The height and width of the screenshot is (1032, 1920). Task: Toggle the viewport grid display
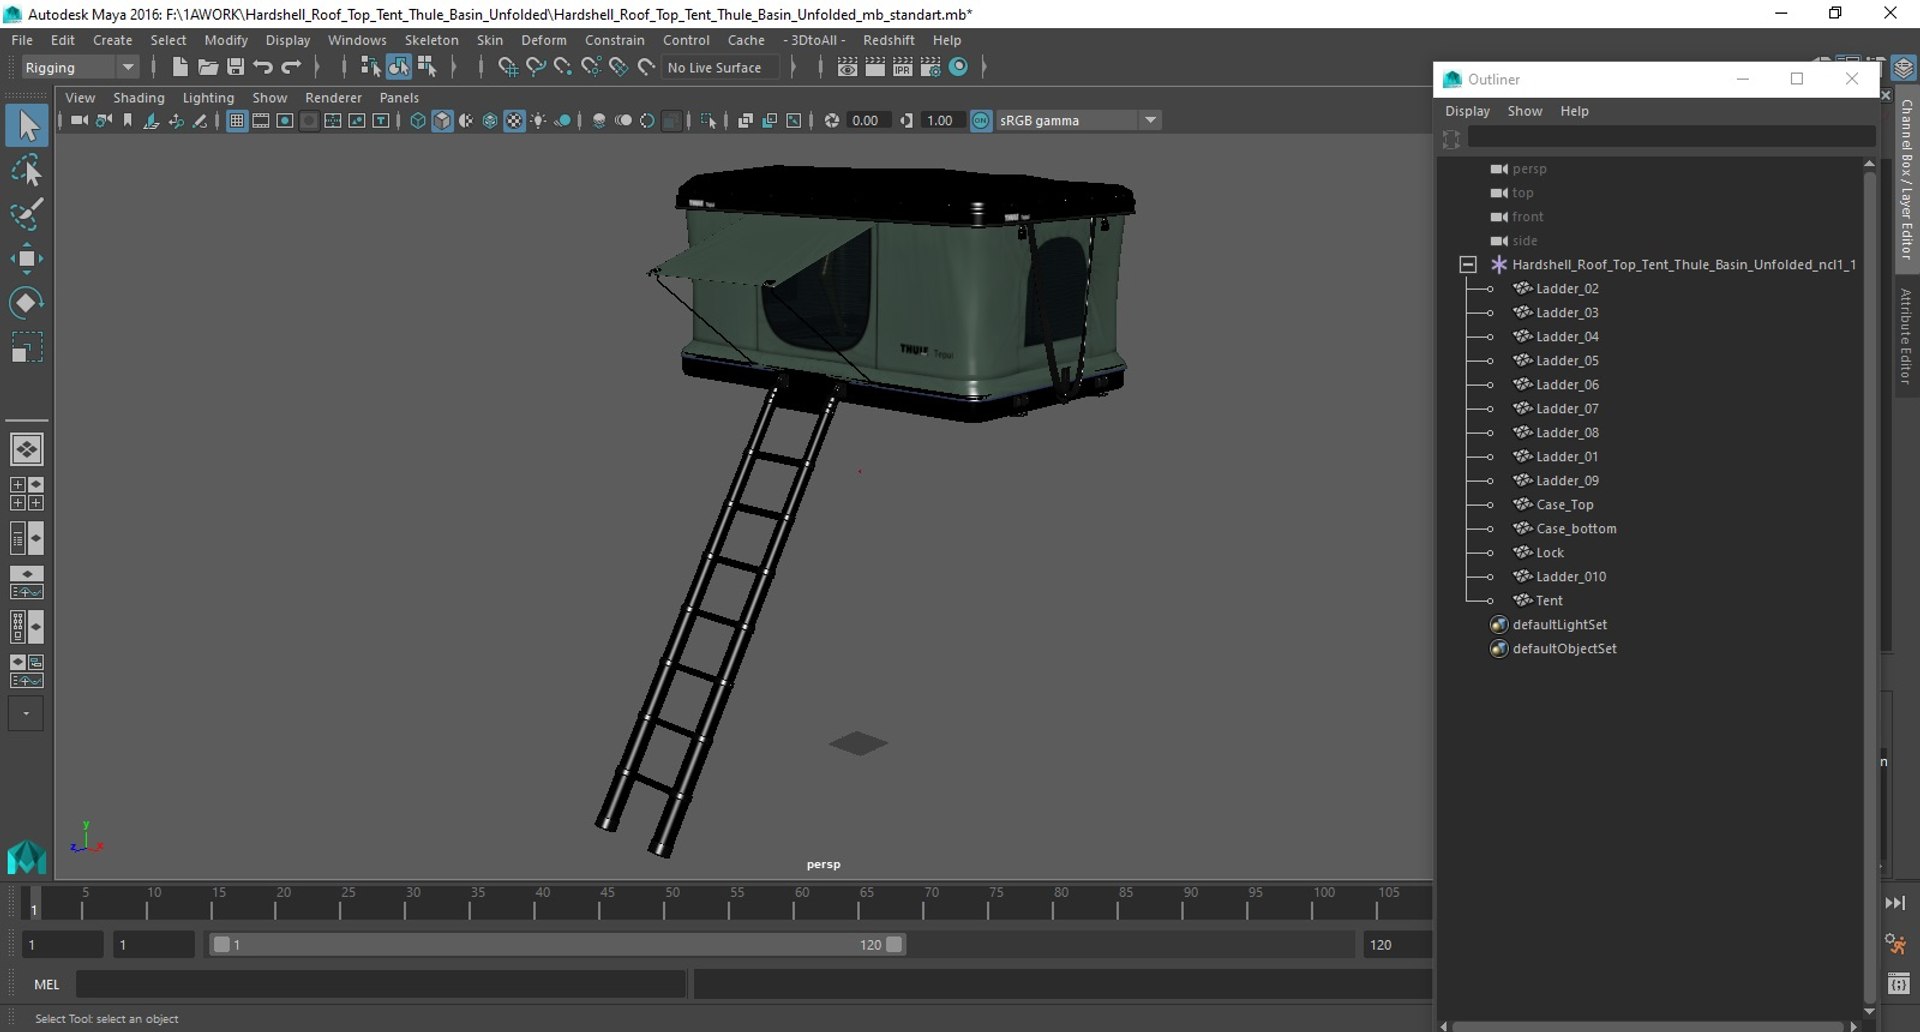[237, 121]
